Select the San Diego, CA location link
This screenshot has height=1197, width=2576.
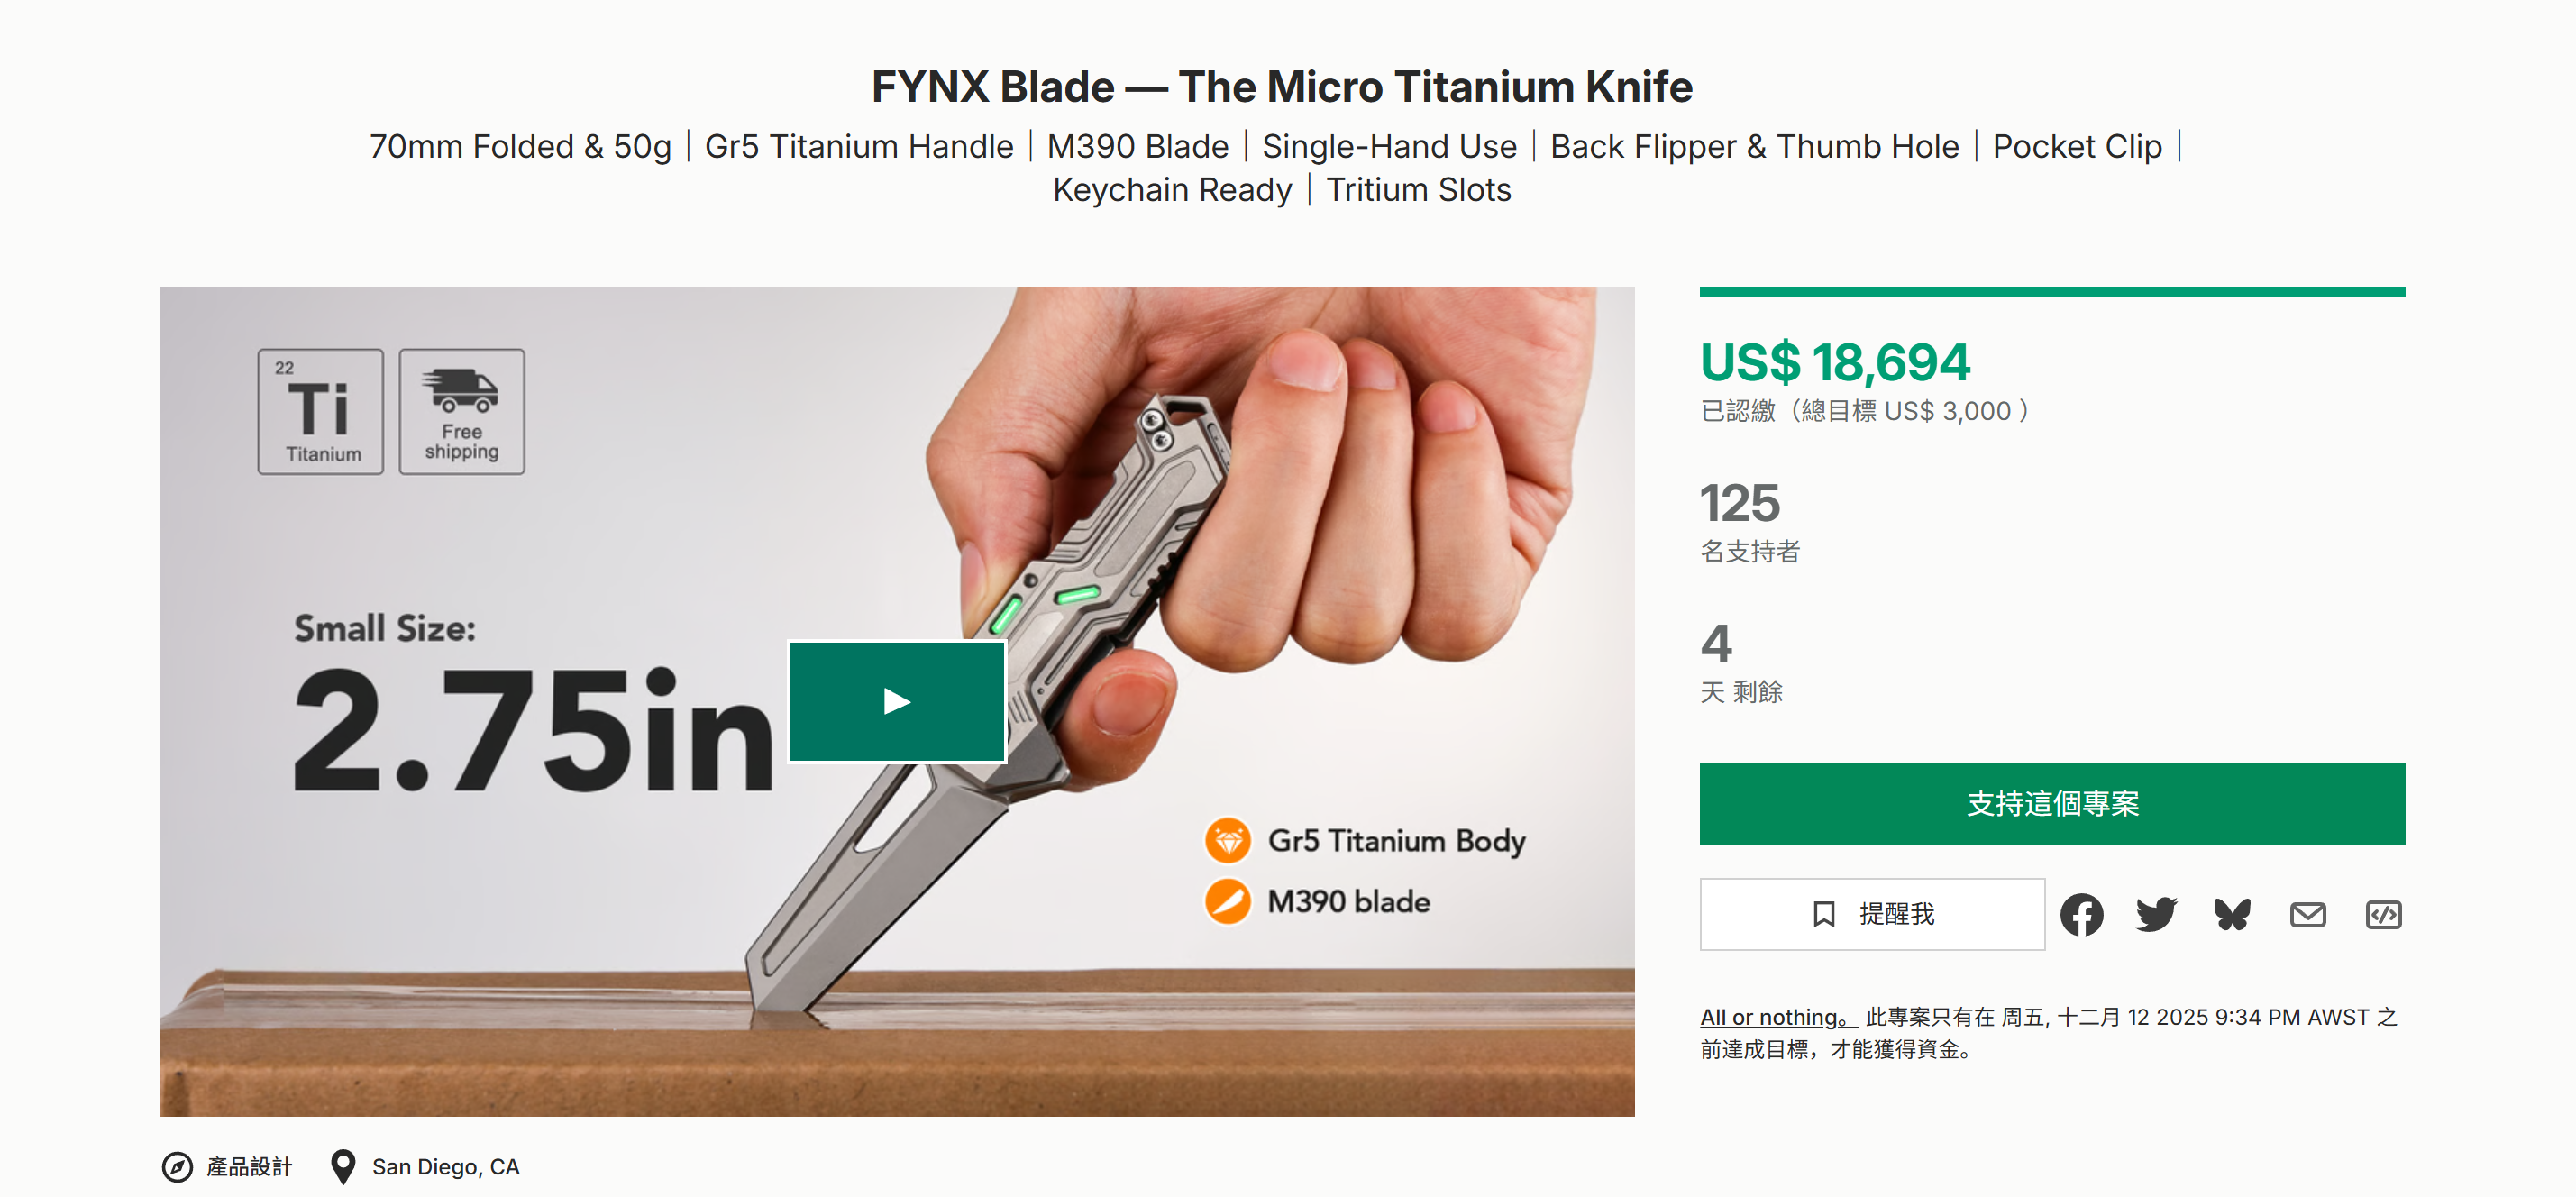(x=445, y=1167)
